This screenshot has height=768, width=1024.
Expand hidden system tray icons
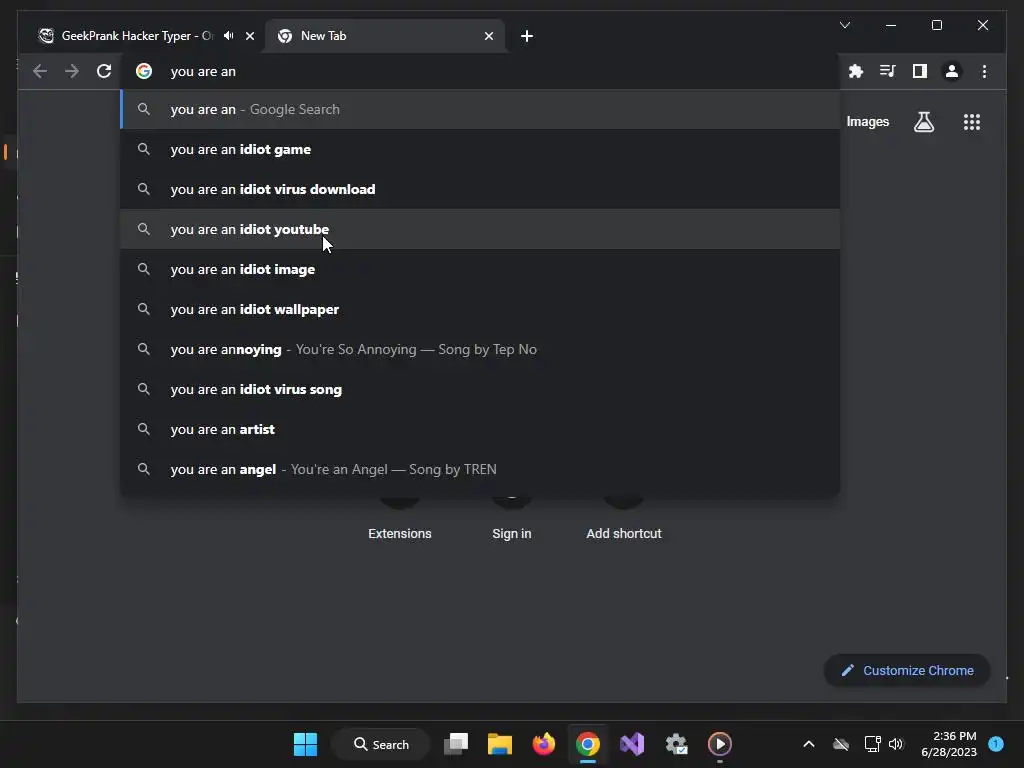click(x=808, y=744)
